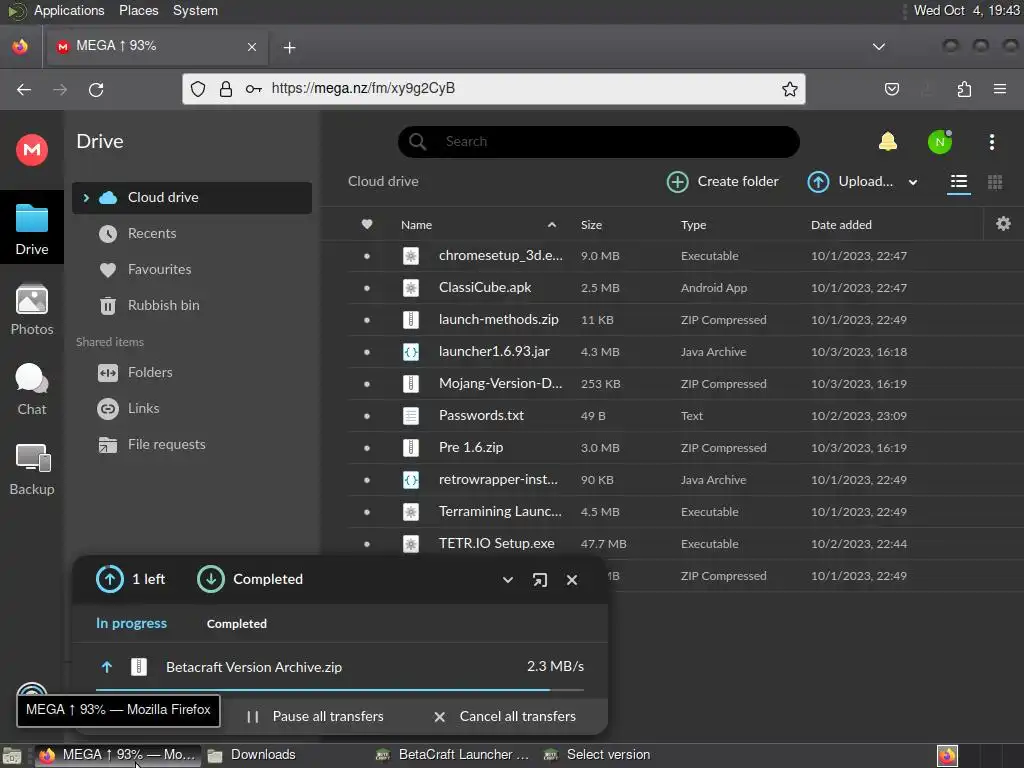
Task: Open column settings gear
Action: (1003, 224)
